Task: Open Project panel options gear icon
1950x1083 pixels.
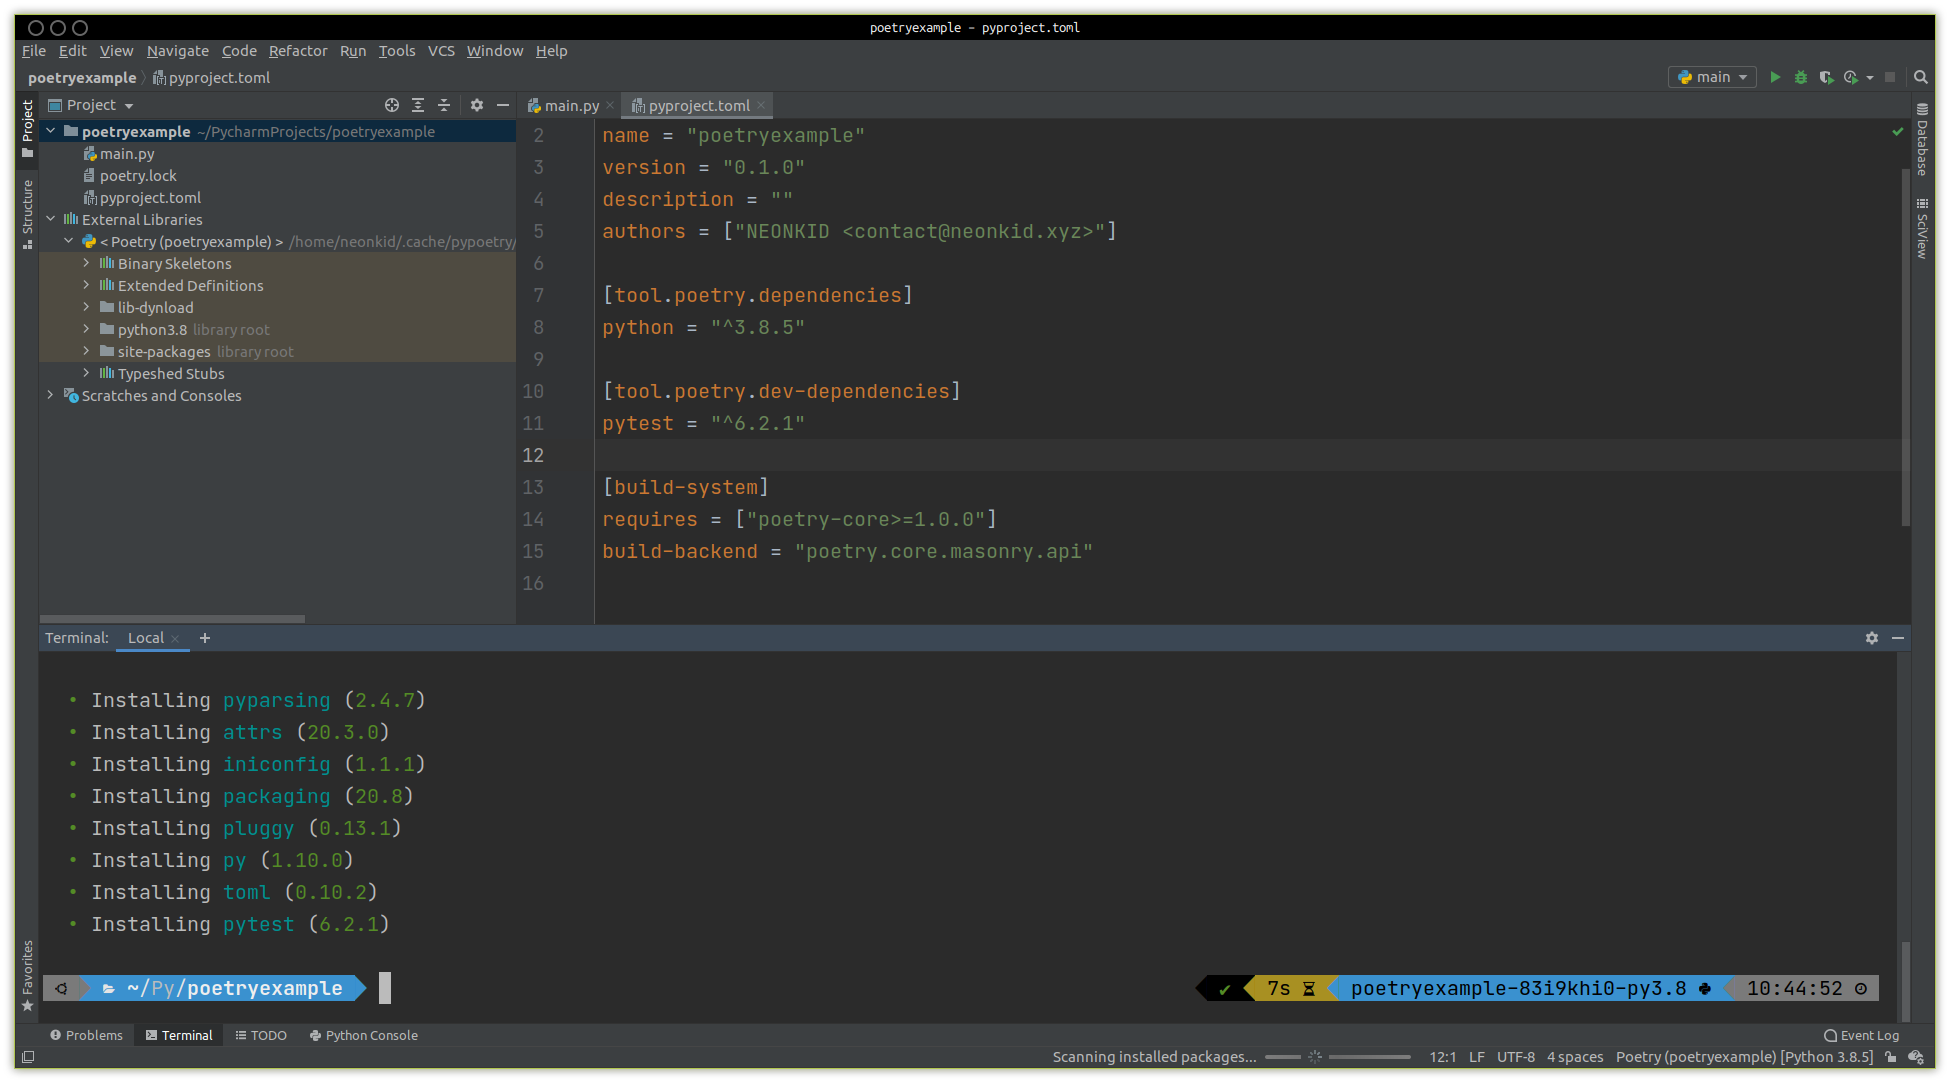Action: pyautogui.click(x=477, y=105)
